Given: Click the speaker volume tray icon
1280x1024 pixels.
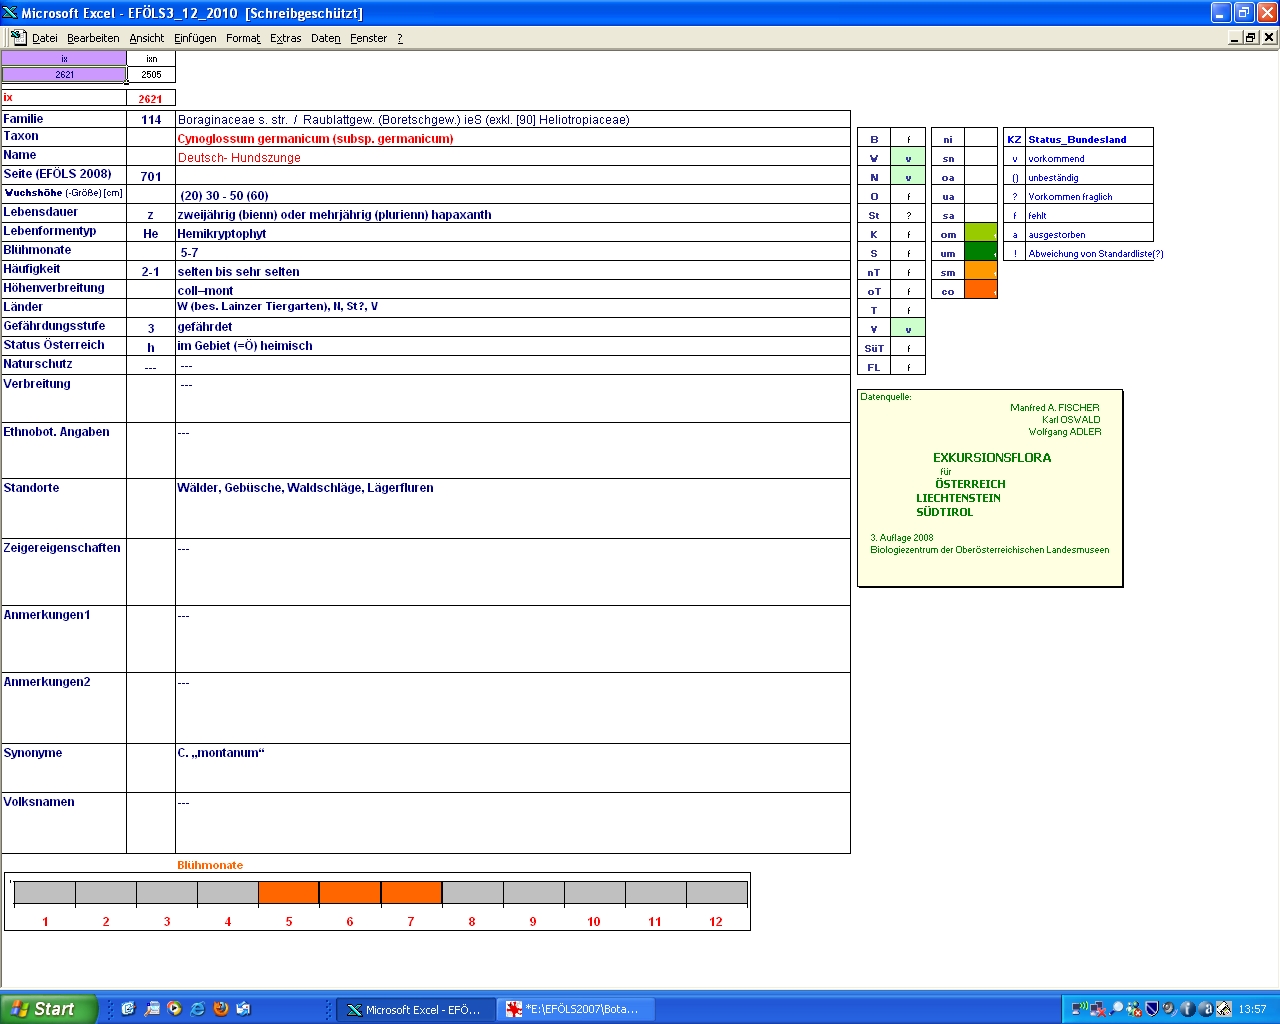Looking at the screenshot, I should pyautogui.click(x=1169, y=1009).
